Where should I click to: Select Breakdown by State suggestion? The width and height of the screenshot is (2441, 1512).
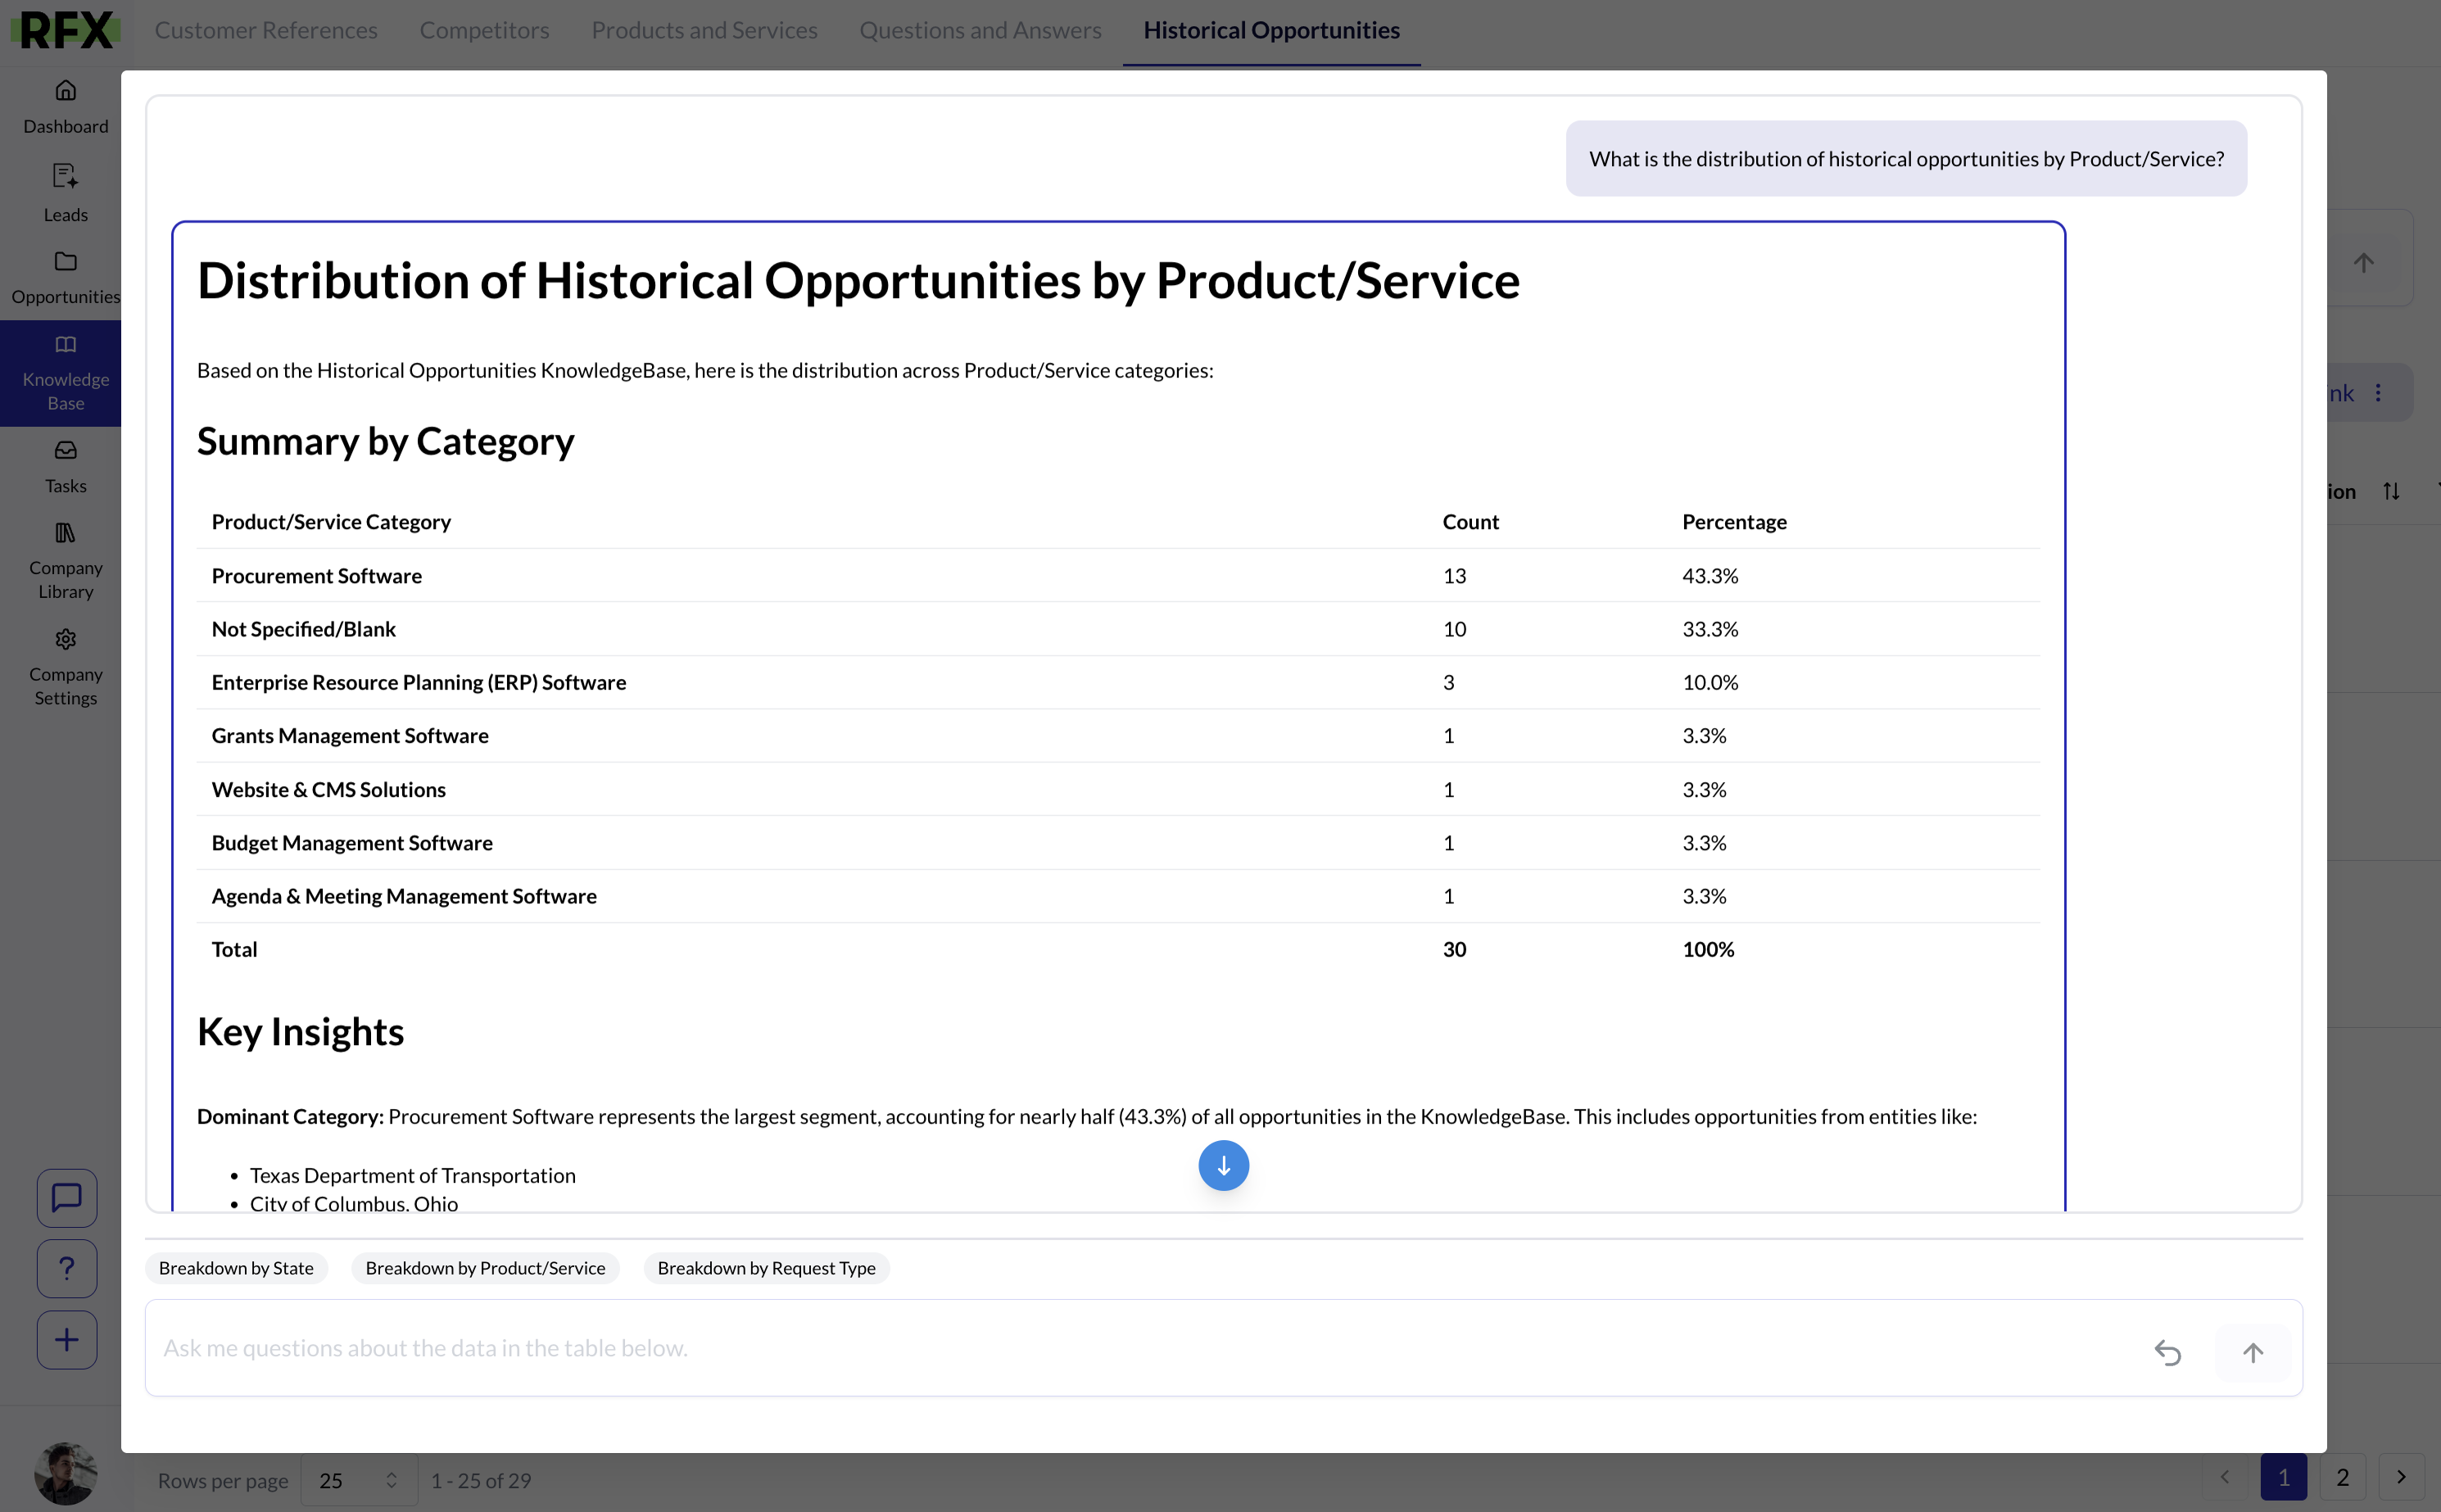tap(236, 1268)
